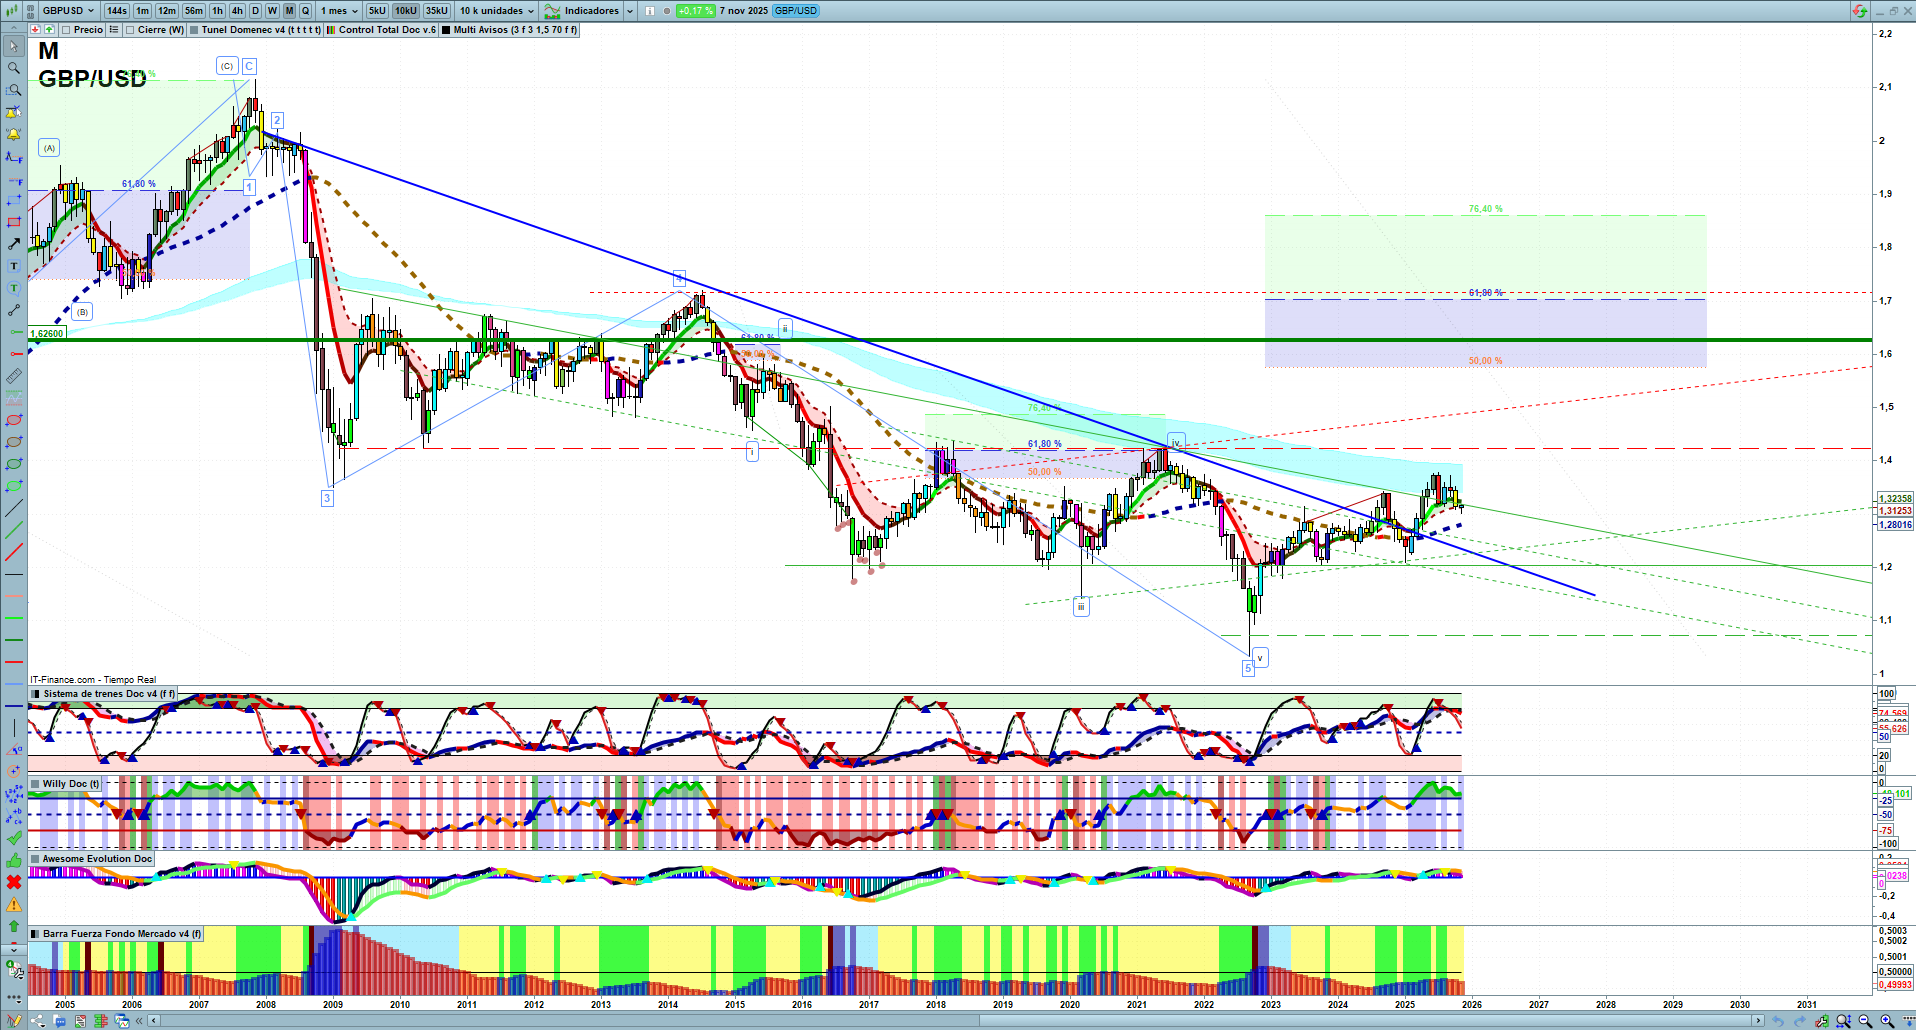Switch to the 4h timeframe
Image resolution: width=1916 pixels, height=1030 pixels.
237,11
